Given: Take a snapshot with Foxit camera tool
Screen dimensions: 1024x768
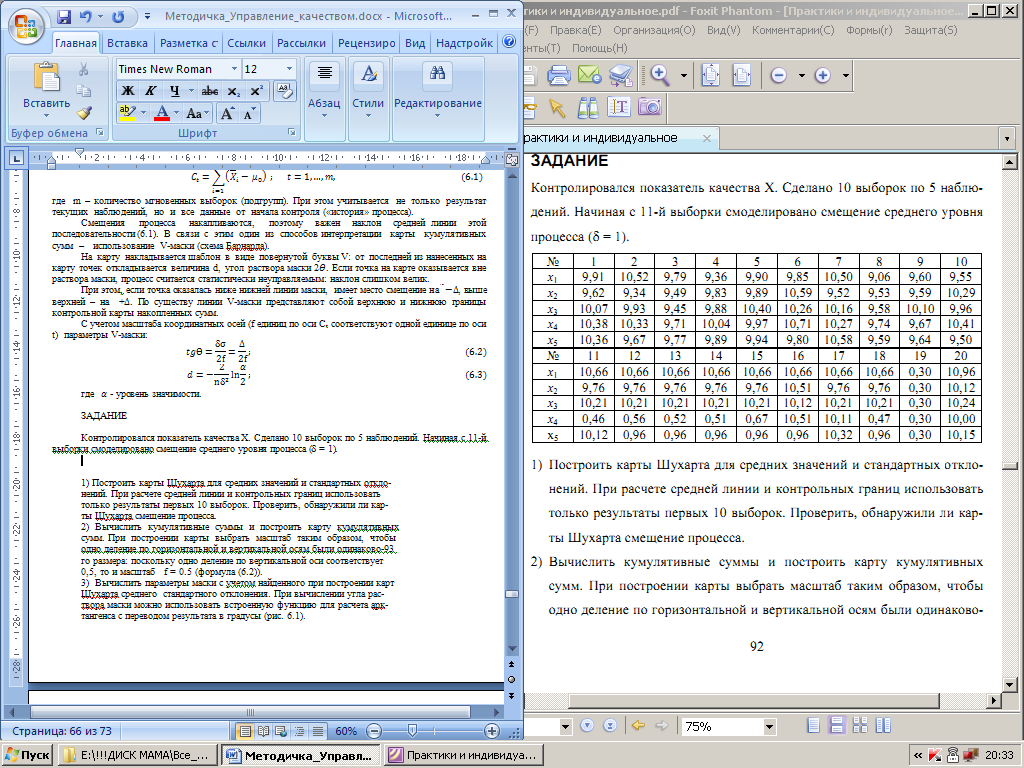Looking at the screenshot, I should tap(650, 106).
